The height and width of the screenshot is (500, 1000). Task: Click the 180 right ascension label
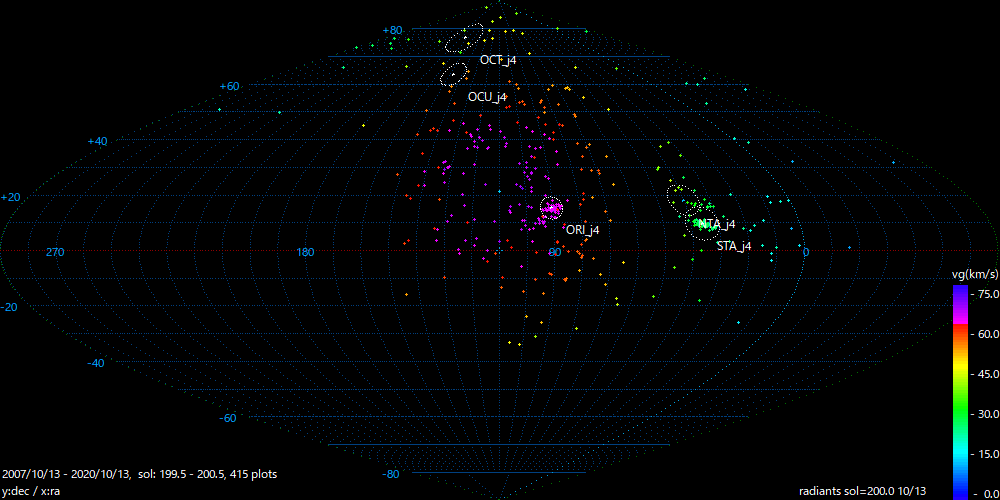(x=305, y=252)
